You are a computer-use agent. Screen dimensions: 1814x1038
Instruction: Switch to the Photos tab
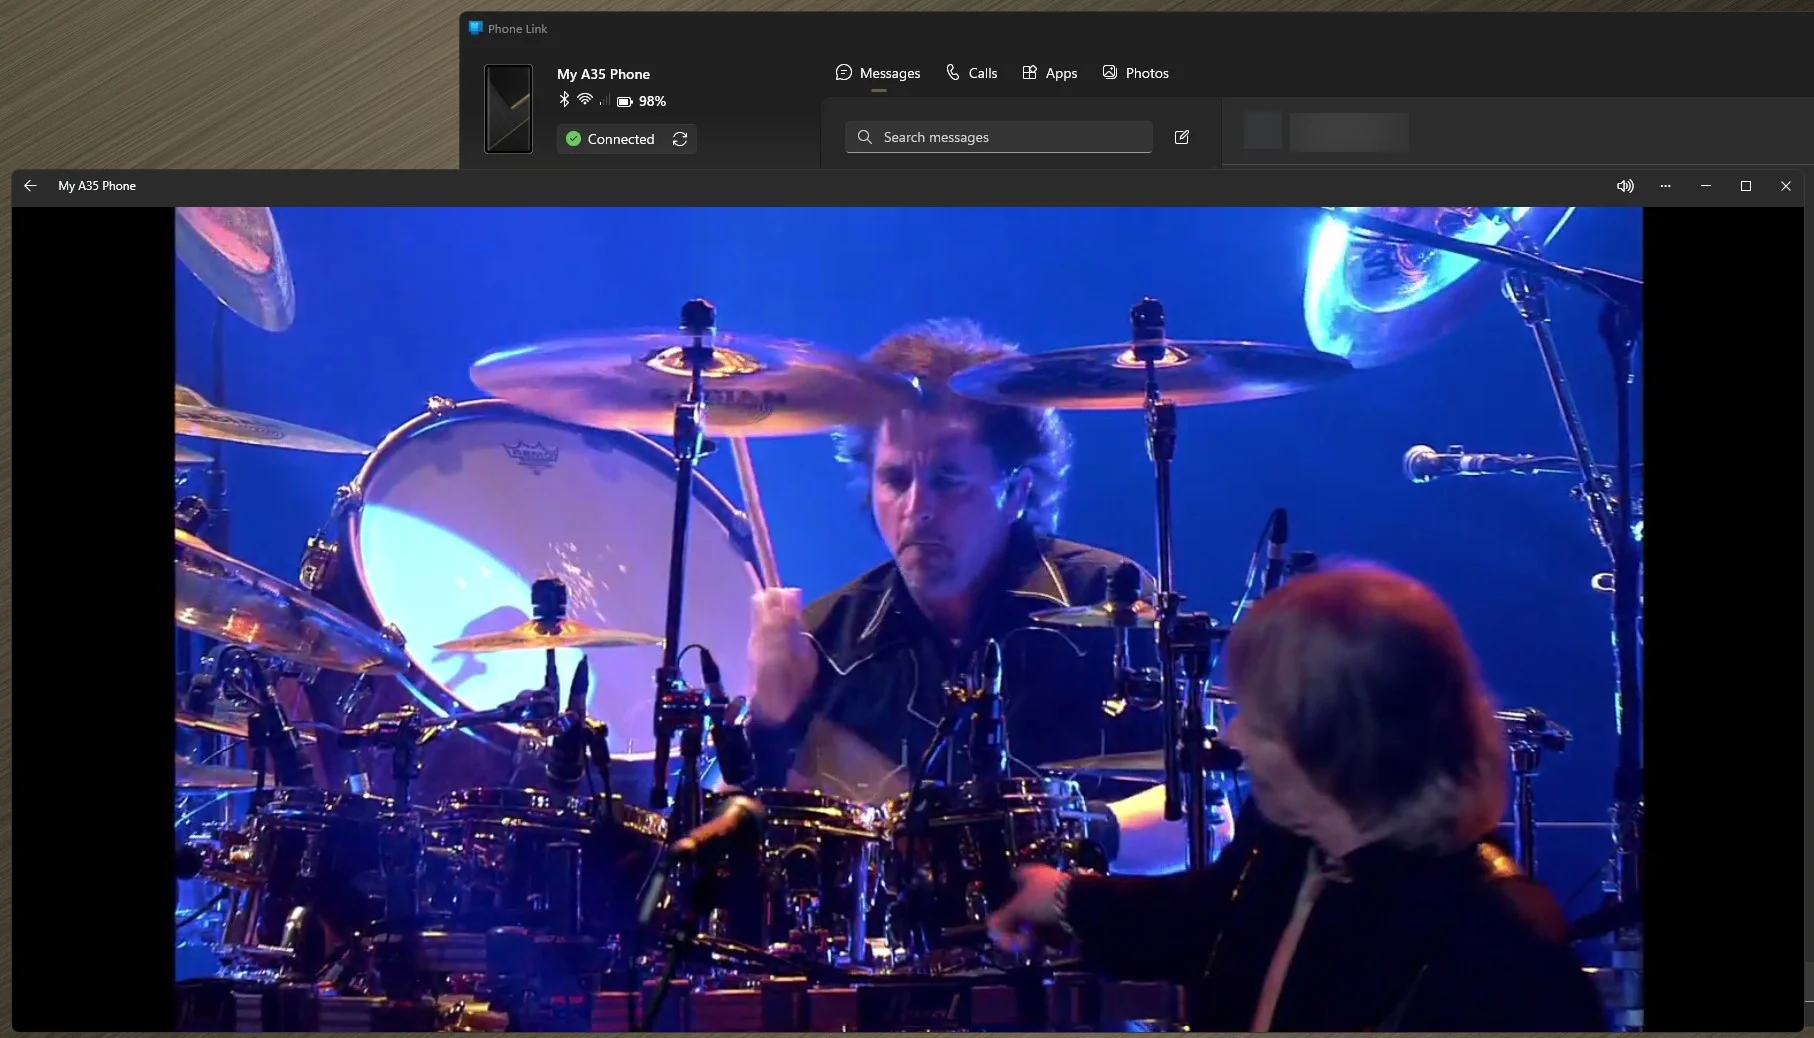[x=1135, y=73]
